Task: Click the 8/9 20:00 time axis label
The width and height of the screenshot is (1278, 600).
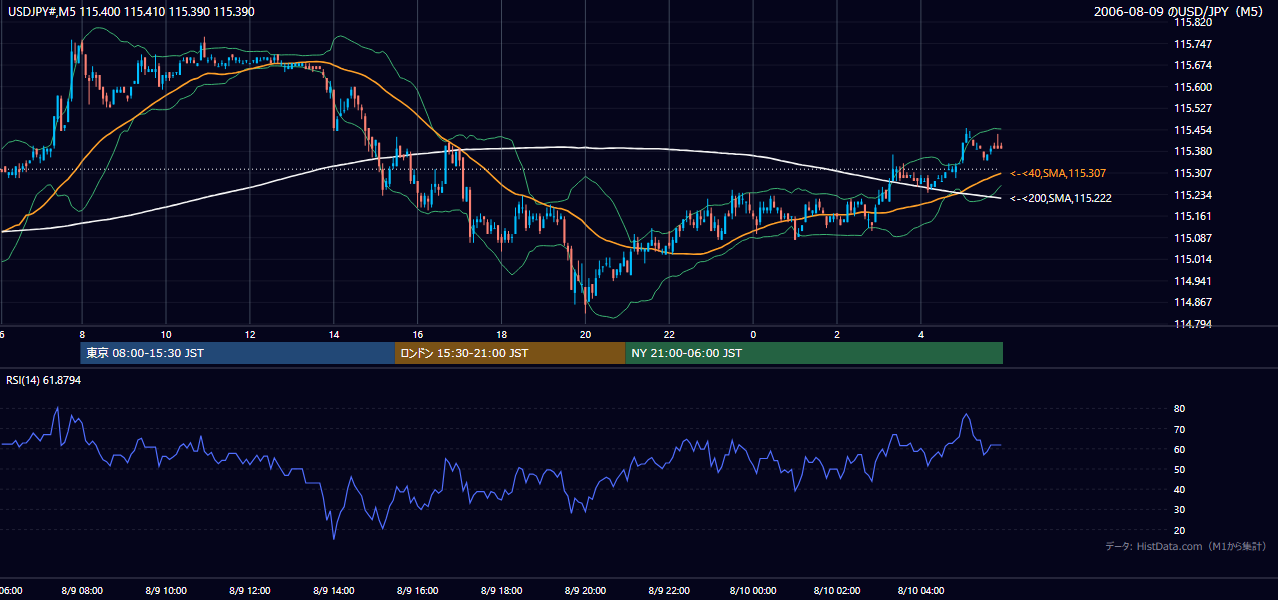Action: pos(585,591)
